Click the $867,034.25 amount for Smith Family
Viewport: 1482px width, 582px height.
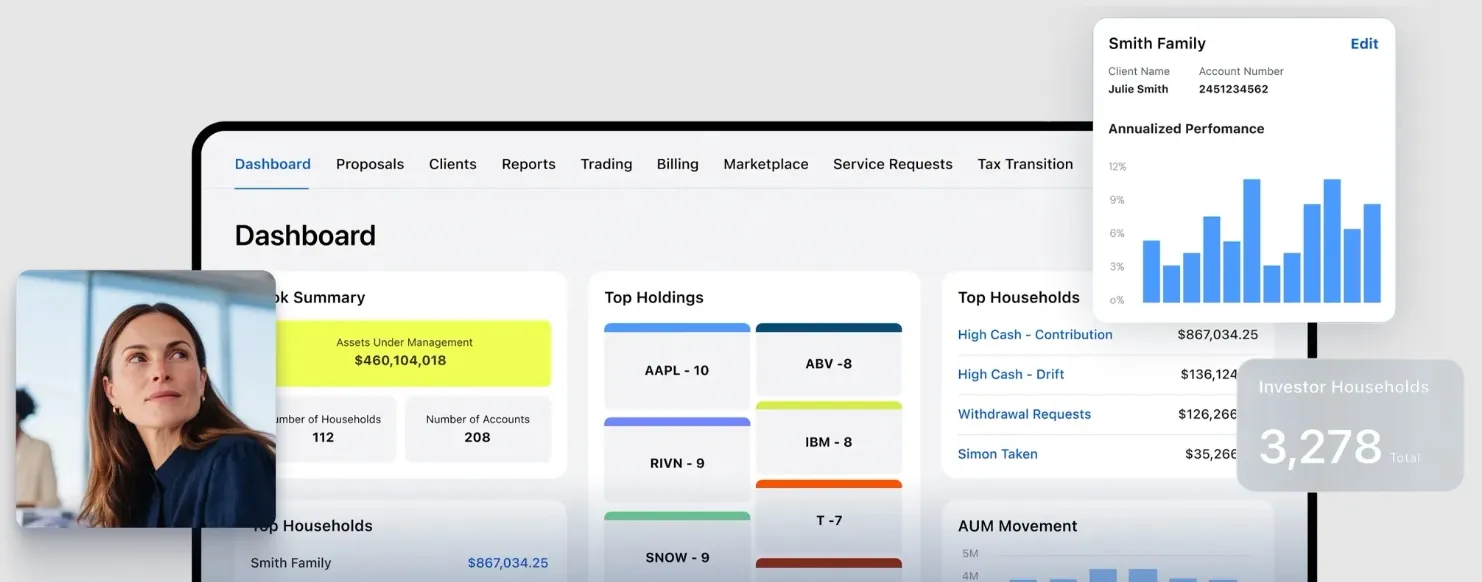[508, 562]
